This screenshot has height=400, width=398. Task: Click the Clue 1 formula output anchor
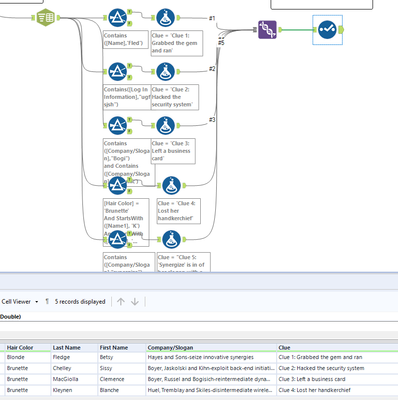pos(178,18)
